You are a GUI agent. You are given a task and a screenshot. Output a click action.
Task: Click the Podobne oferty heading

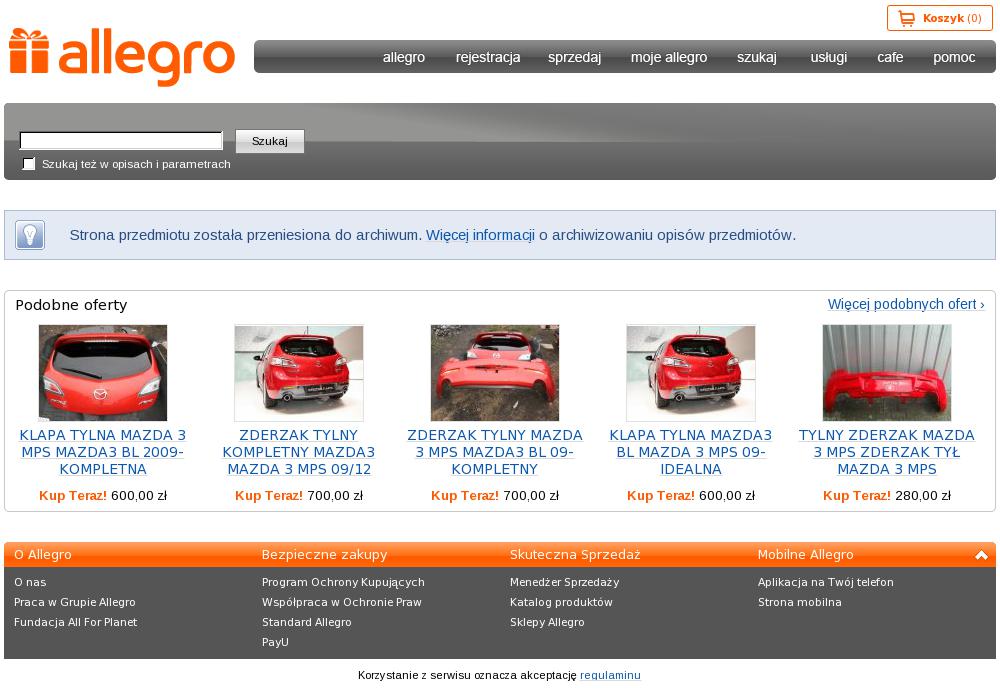pyautogui.click(x=71, y=305)
